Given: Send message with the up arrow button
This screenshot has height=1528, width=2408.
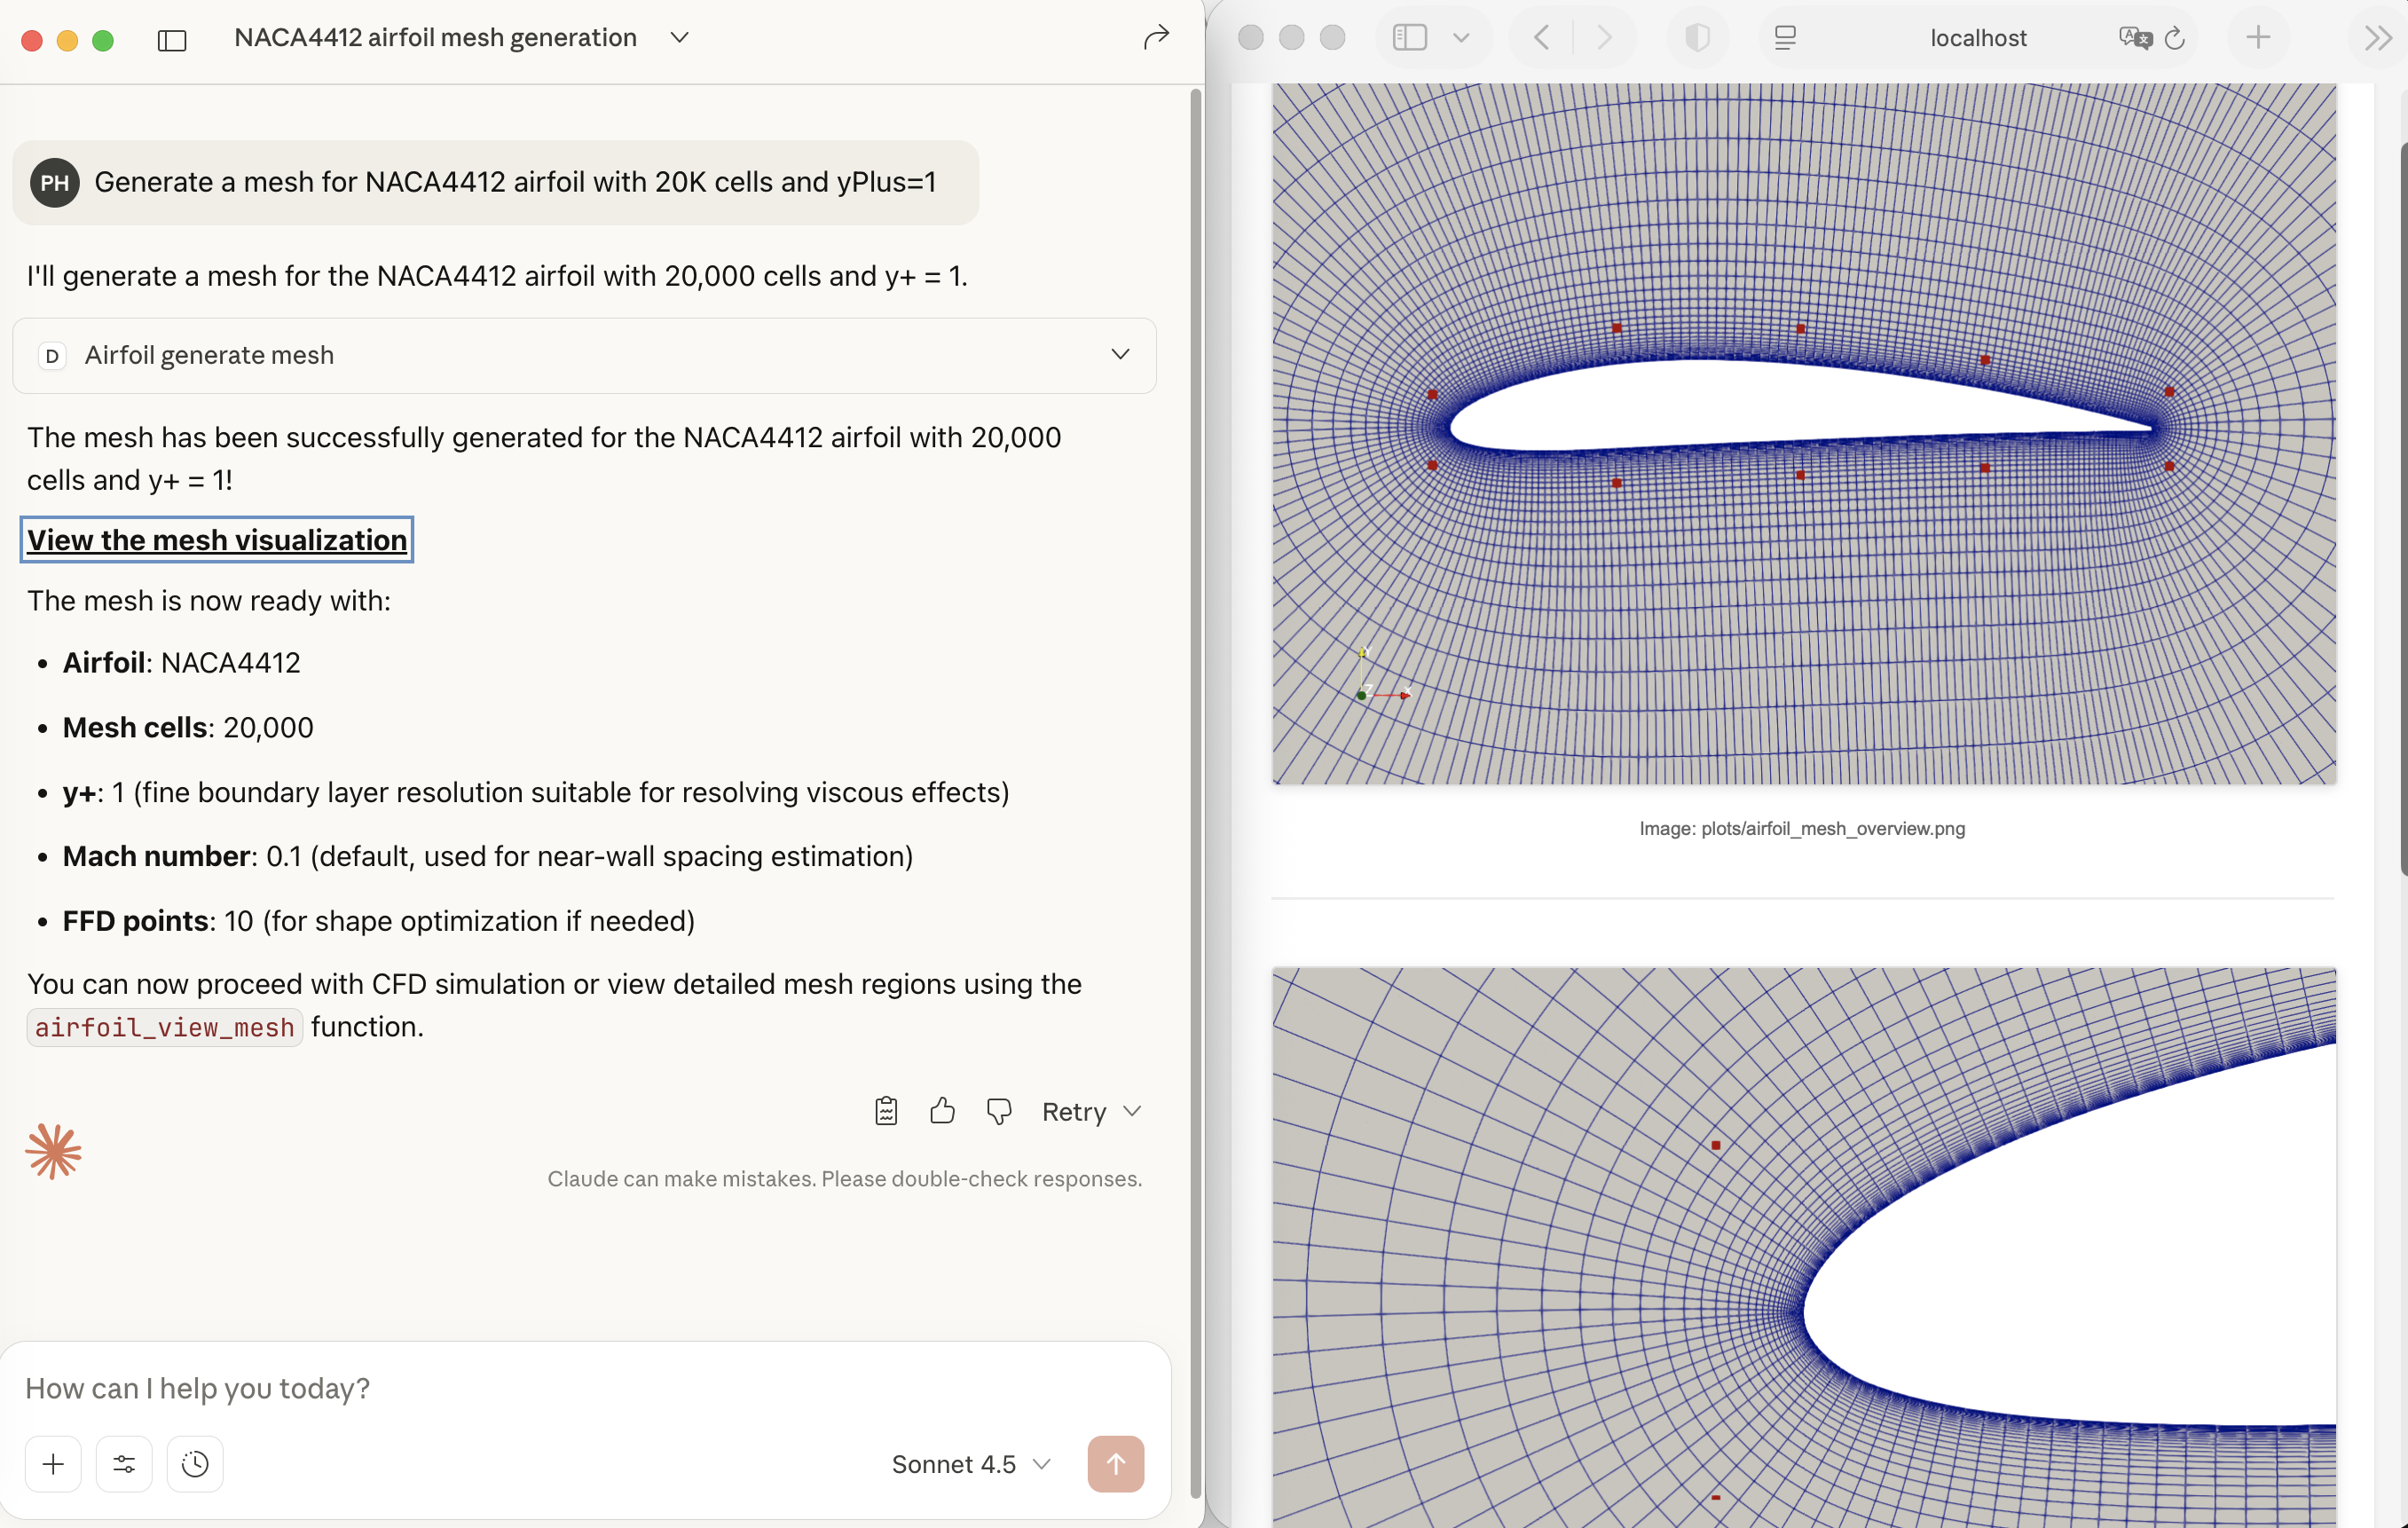Looking at the screenshot, I should (1115, 1464).
